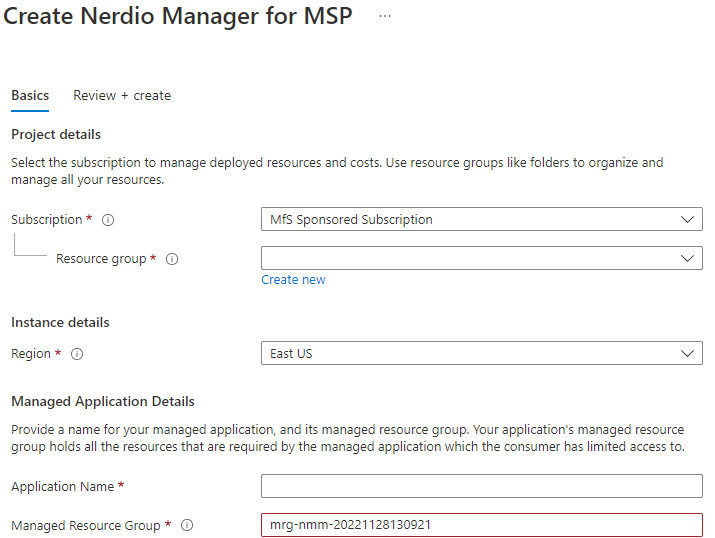The image size is (715, 538).
Task: Click the Application Name label
Action: pyautogui.click(x=63, y=486)
